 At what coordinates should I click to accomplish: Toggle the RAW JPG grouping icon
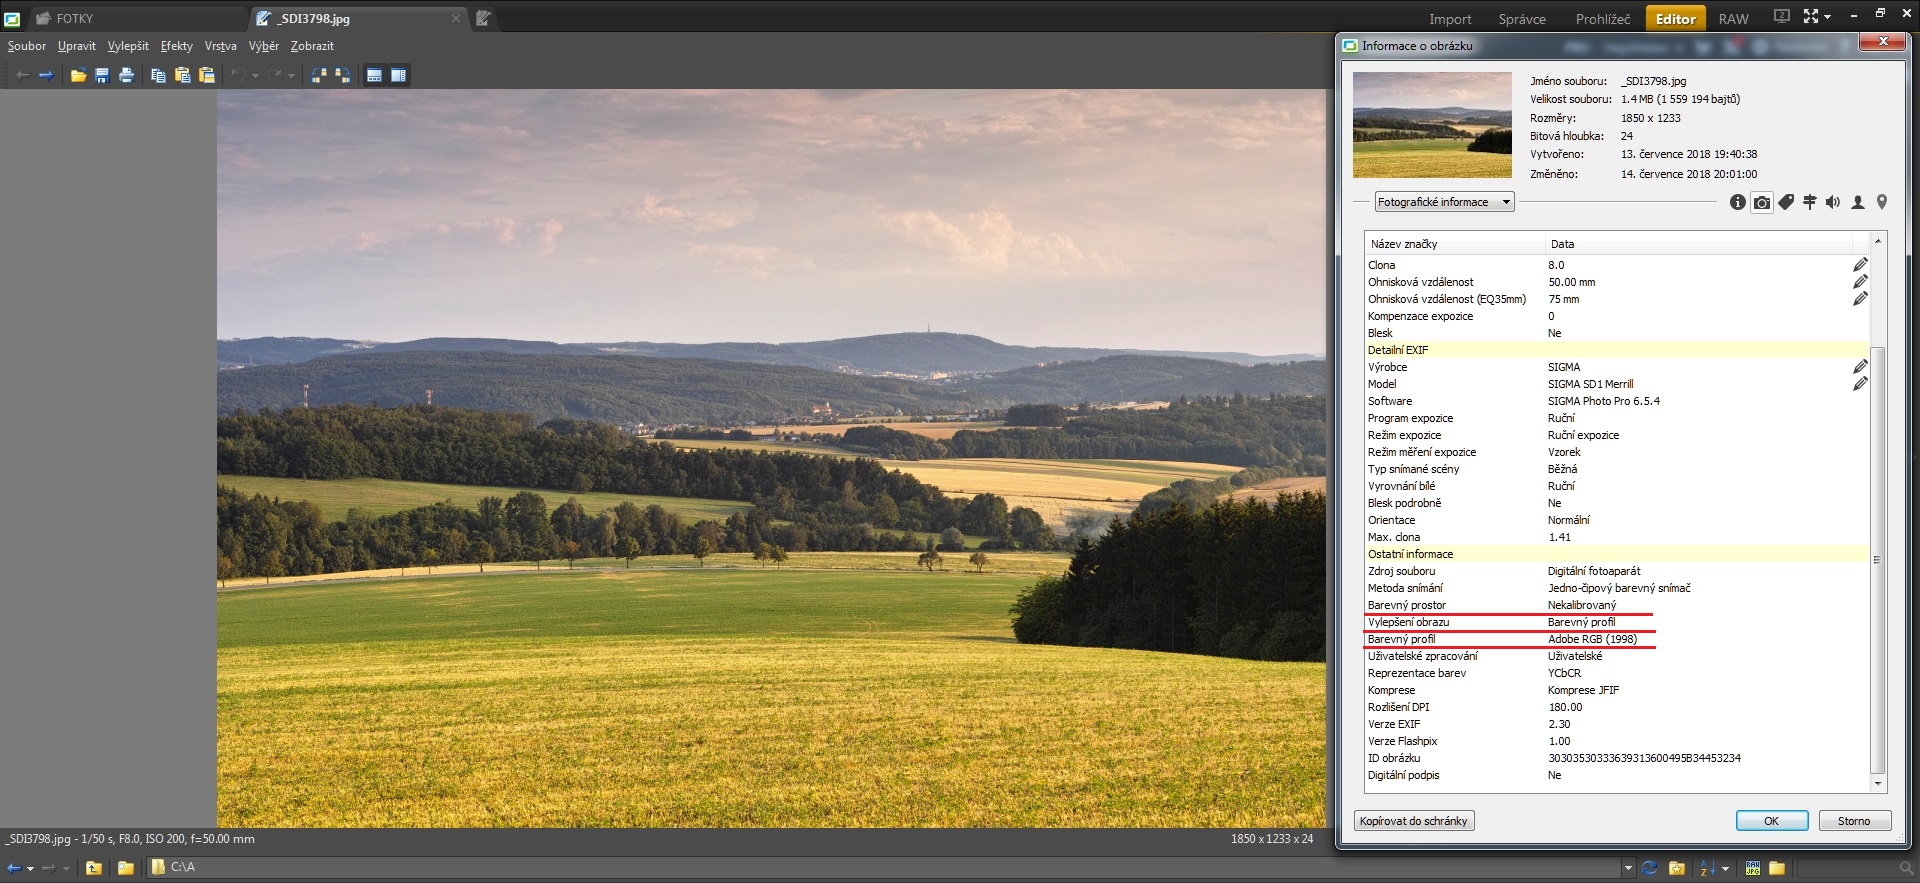pos(1753,868)
